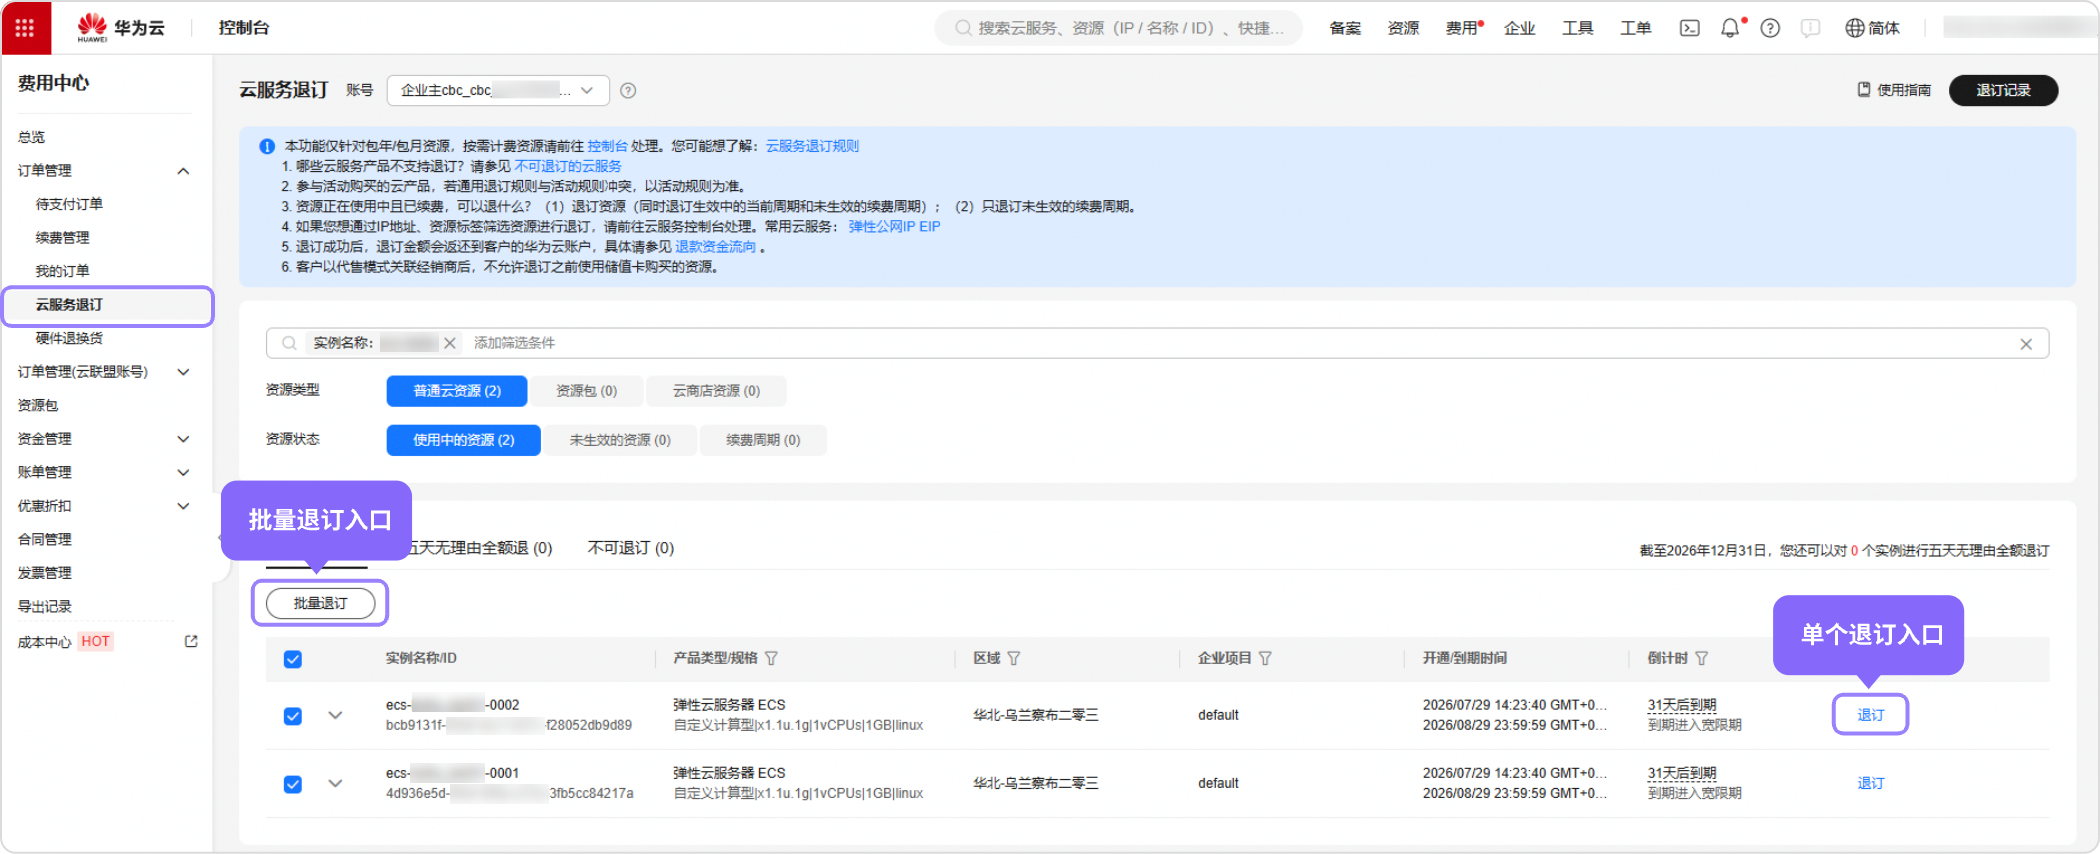Image resolution: width=2100 pixels, height=854 pixels.
Task: Focus the top search cloud services field
Action: (x=1118, y=28)
